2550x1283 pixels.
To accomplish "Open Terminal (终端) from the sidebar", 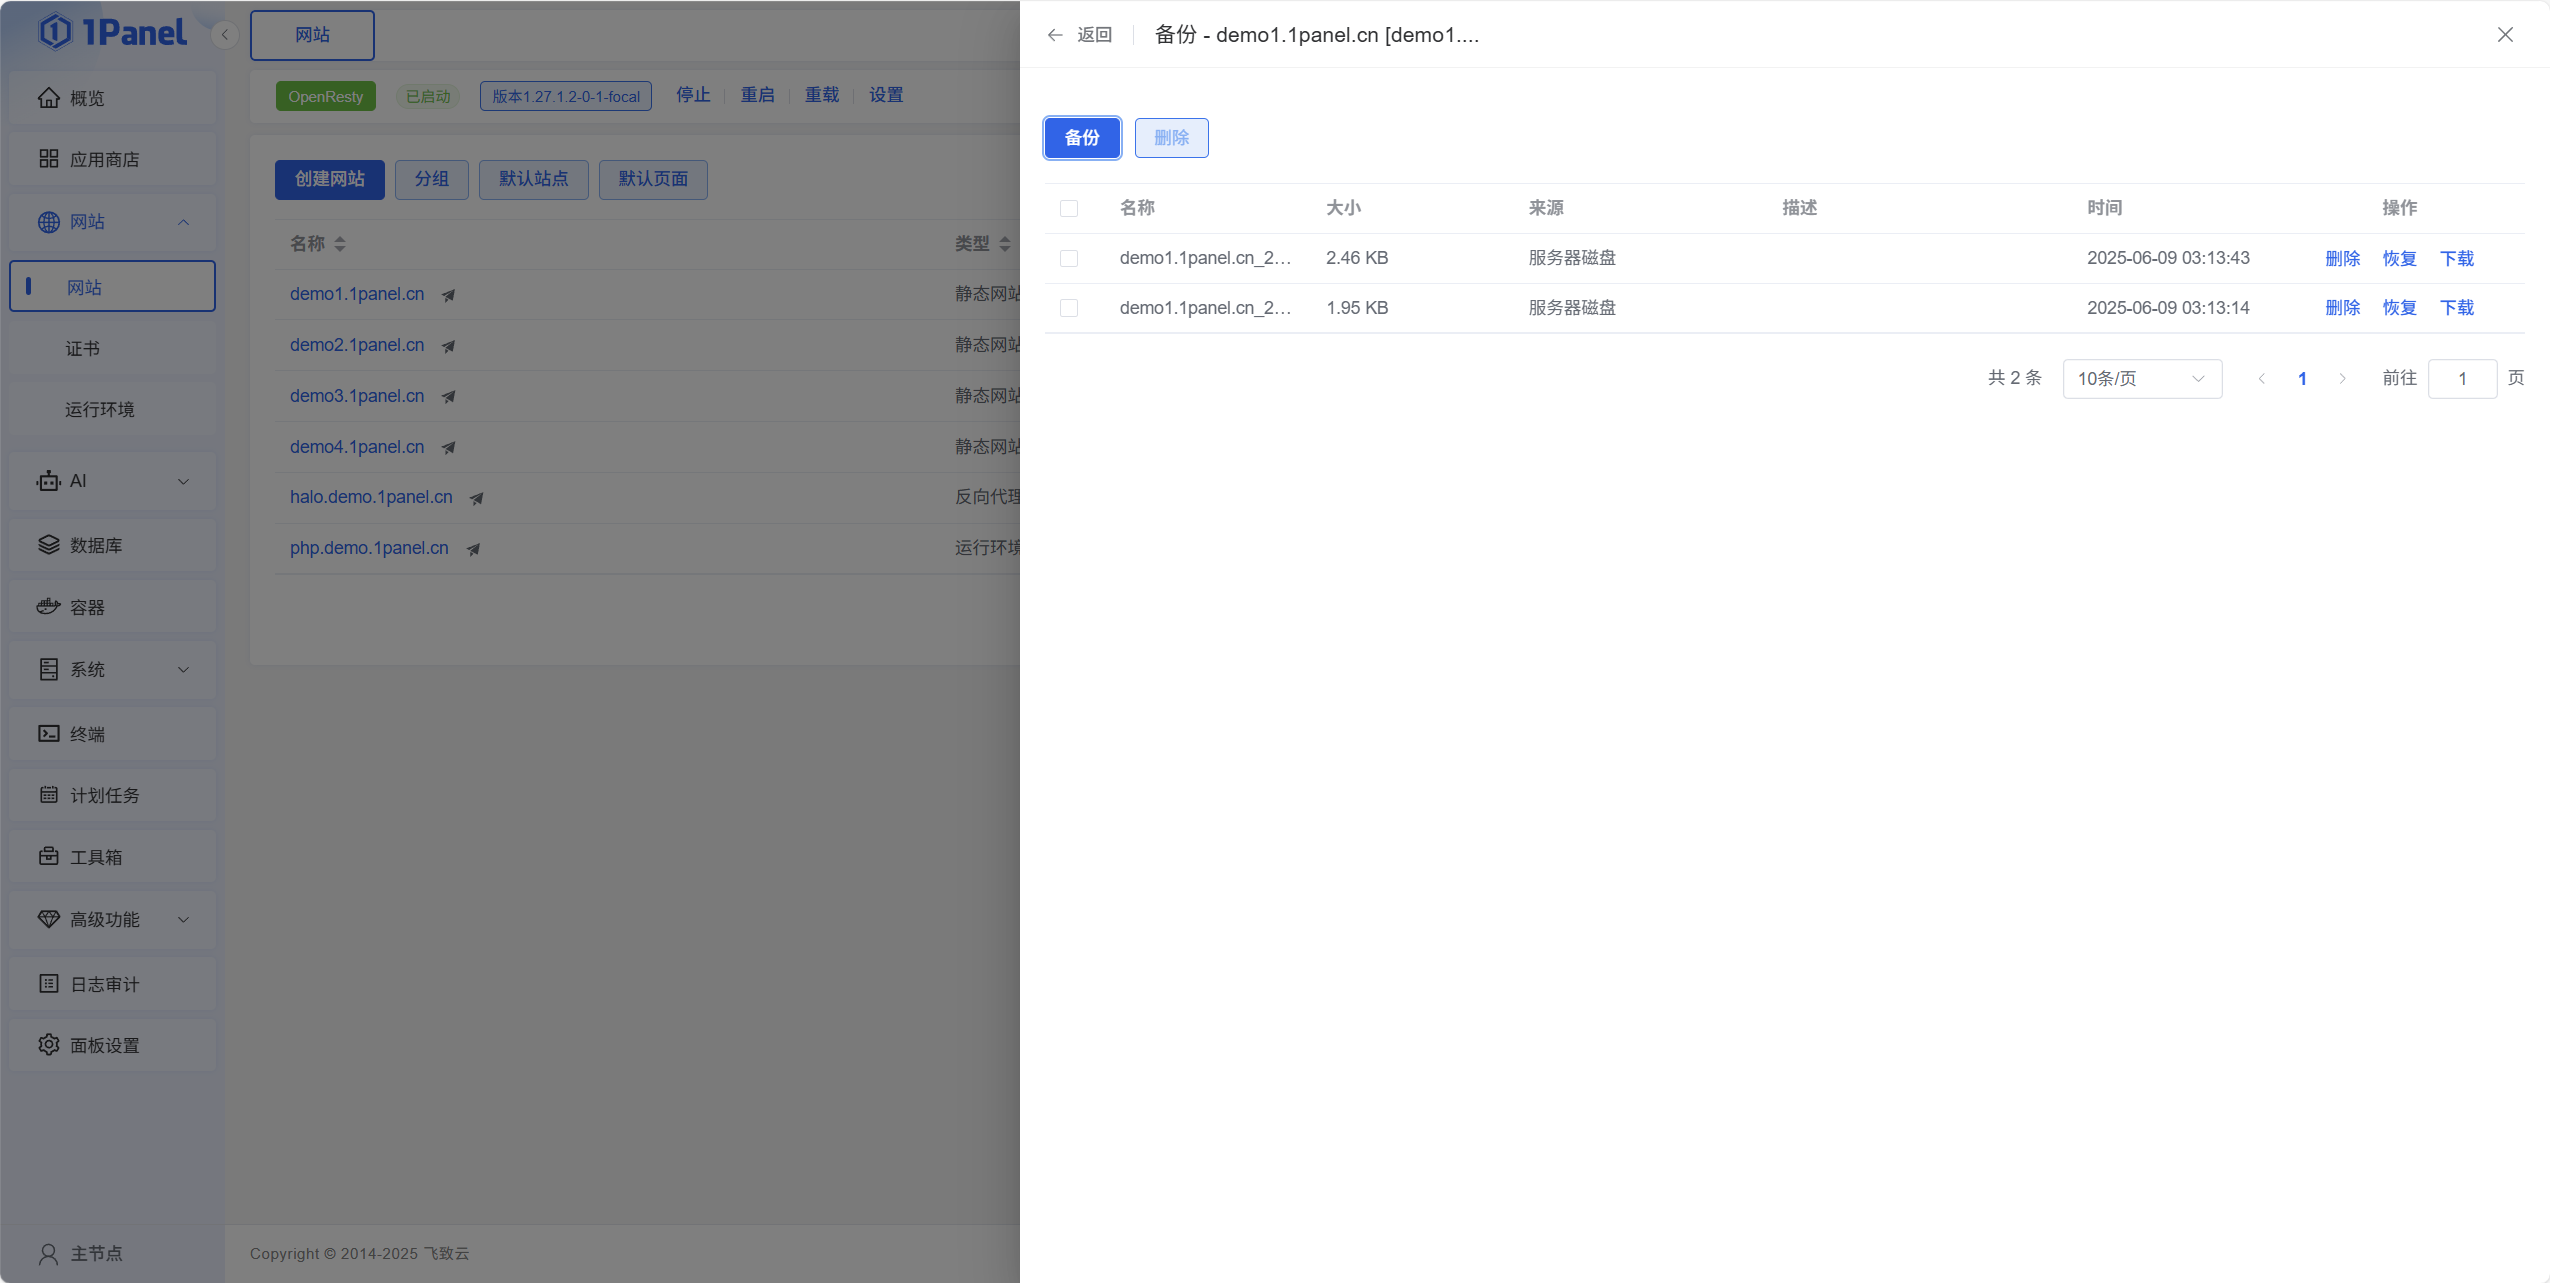I will (86, 734).
